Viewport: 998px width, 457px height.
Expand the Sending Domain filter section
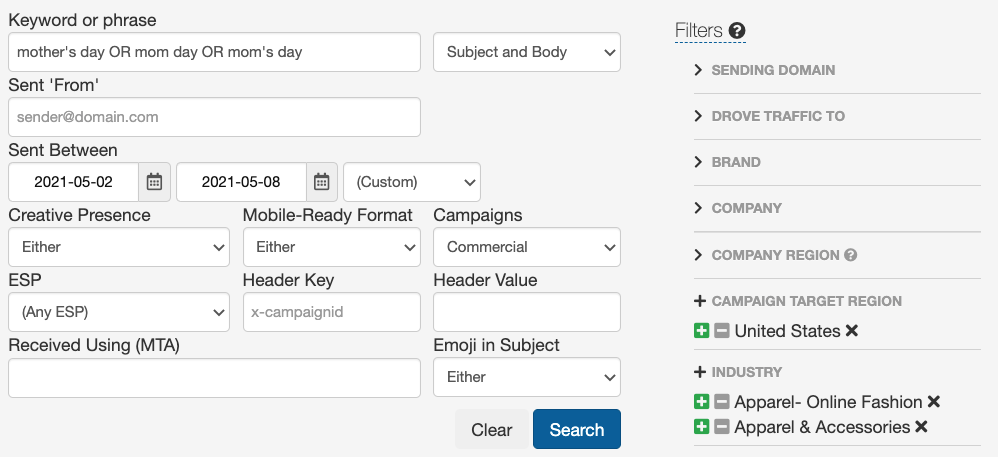pos(764,70)
